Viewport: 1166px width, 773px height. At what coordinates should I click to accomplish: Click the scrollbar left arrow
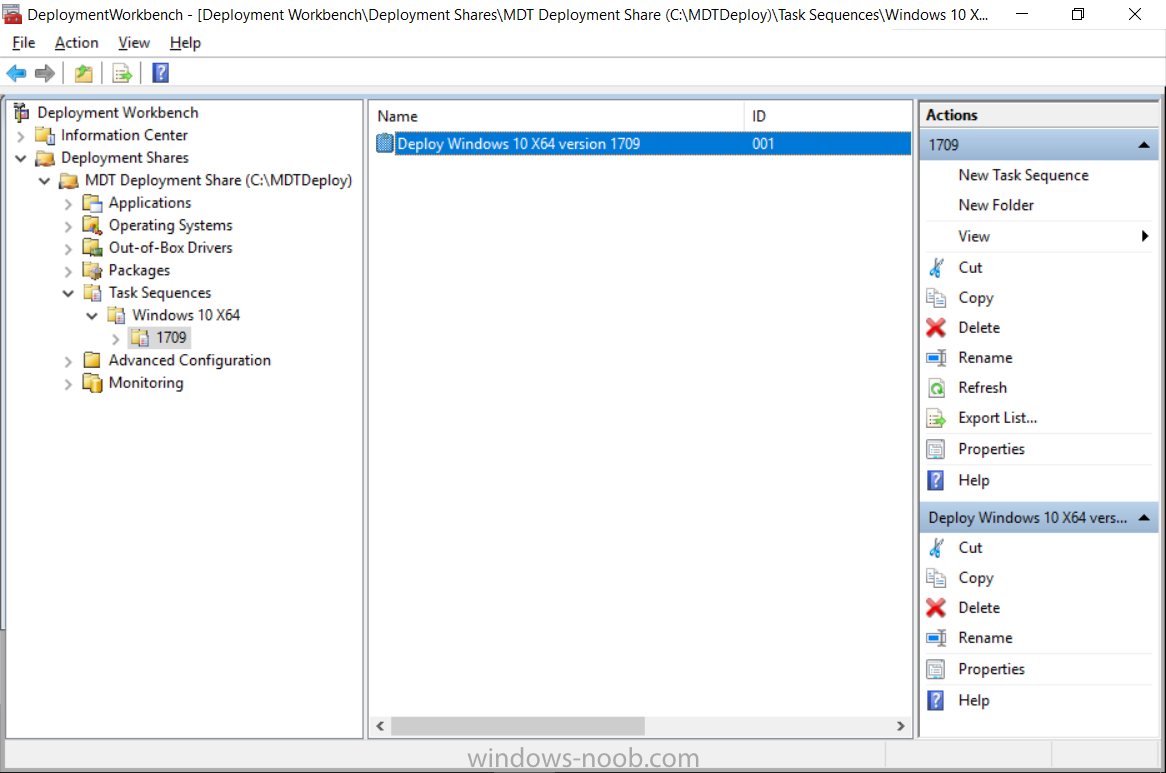pyautogui.click(x=380, y=725)
